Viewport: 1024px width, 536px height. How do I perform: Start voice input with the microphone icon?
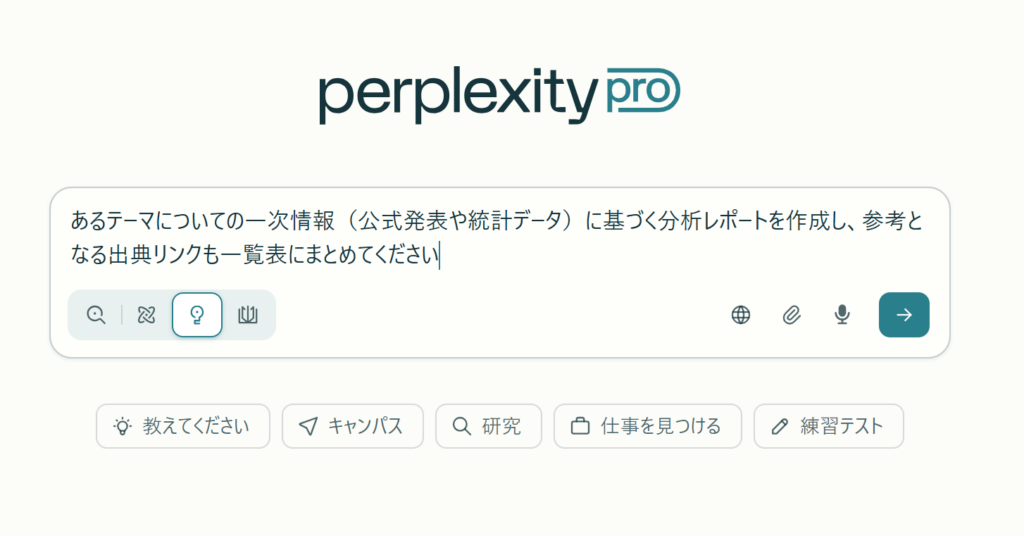842,315
